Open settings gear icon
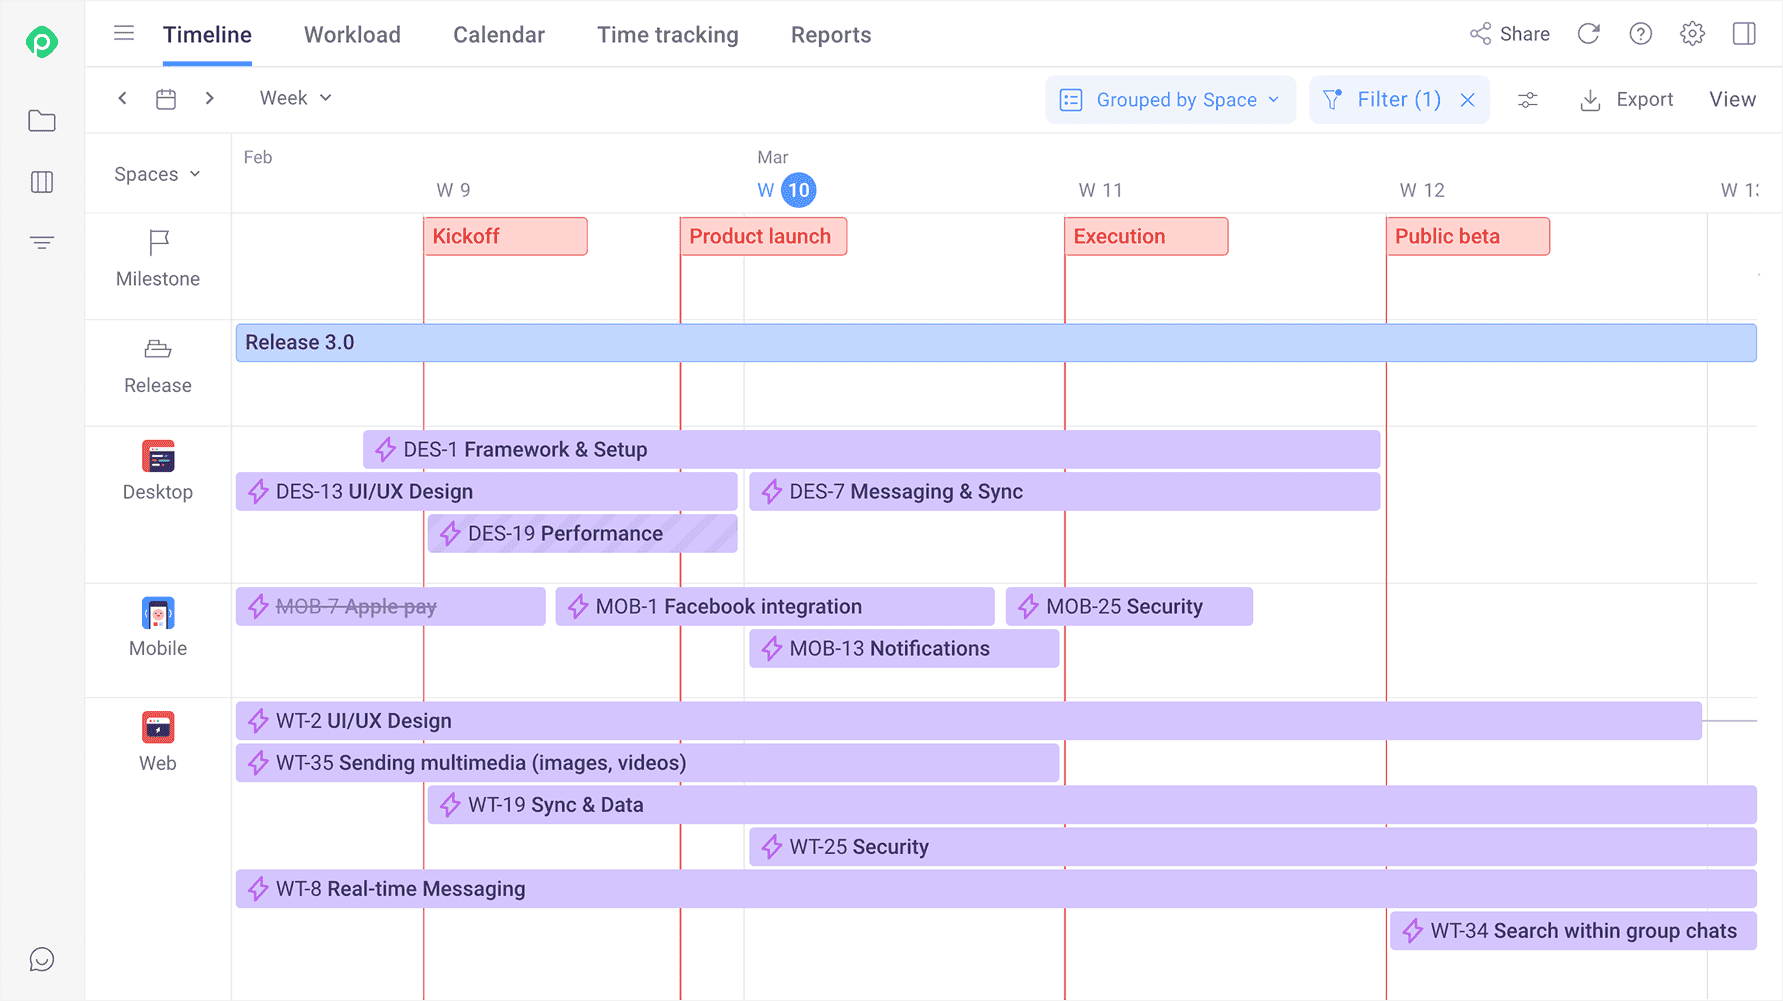This screenshot has height=1001, width=1783. pyautogui.click(x=1692, y=34)
